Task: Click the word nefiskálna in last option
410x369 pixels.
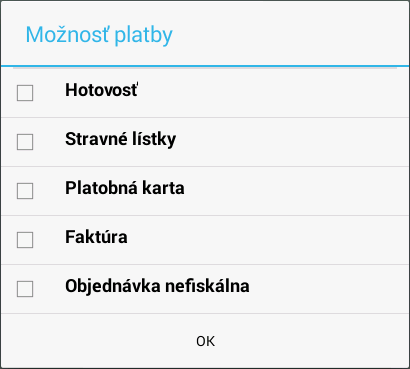Action: coord(207,286)
